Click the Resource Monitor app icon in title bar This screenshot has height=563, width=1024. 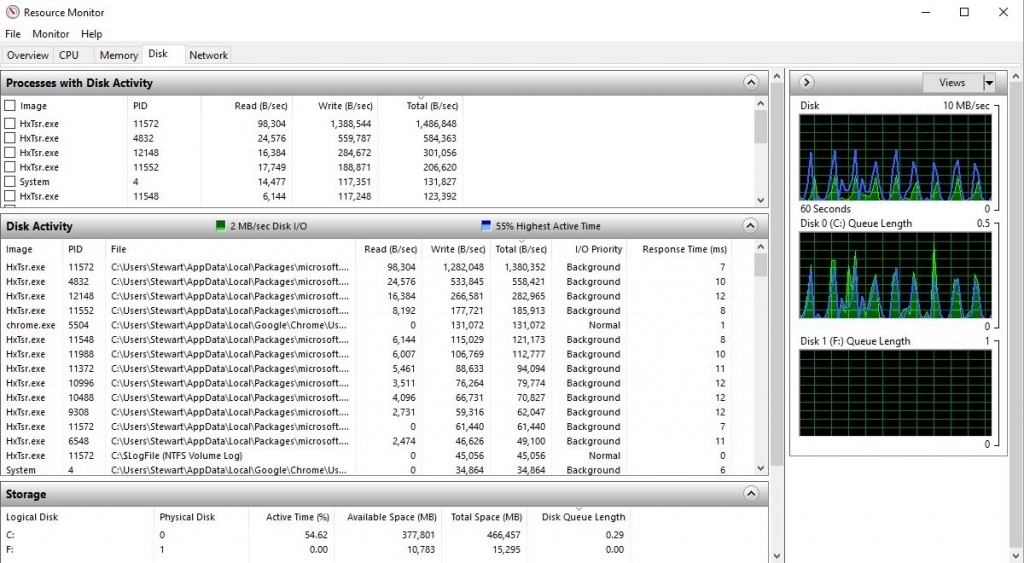(12, 13)
